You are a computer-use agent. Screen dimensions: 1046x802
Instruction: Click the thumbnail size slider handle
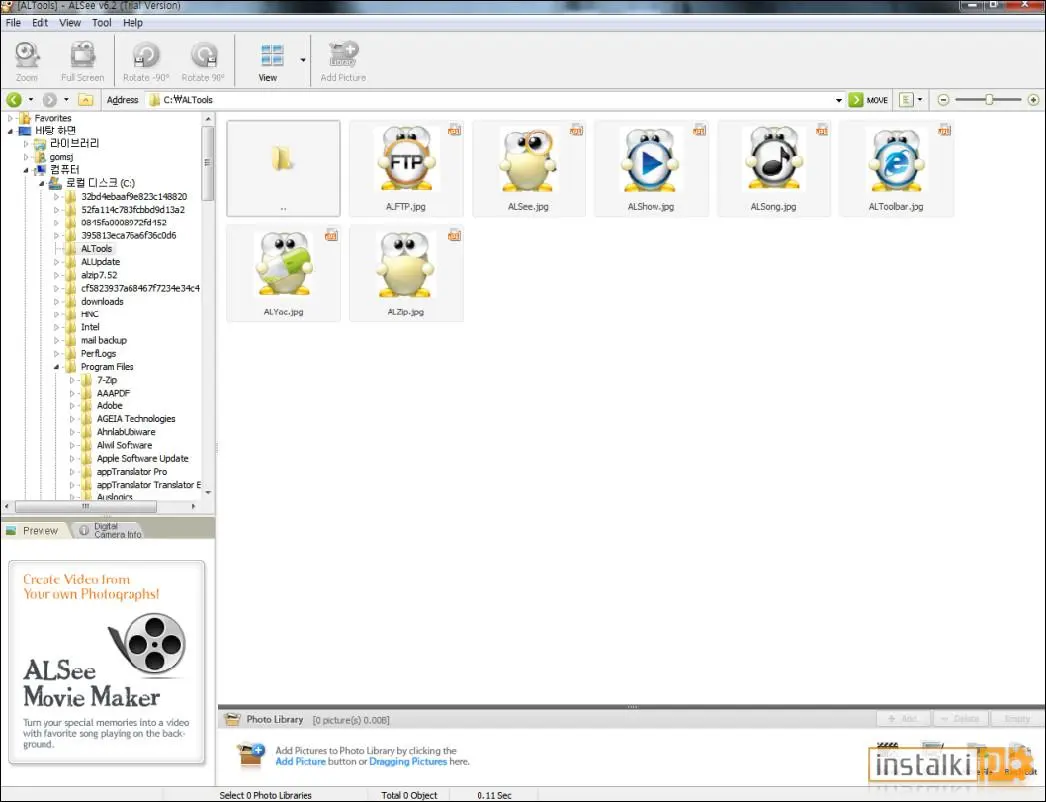click(x=989, y=100)
